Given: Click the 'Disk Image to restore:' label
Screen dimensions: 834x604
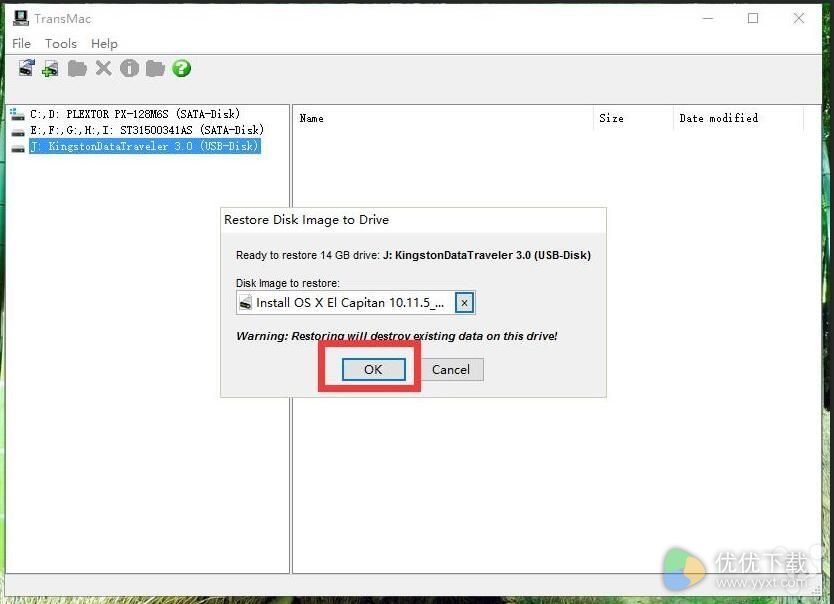Looking at the screenshot, I should tap(288, 283).
